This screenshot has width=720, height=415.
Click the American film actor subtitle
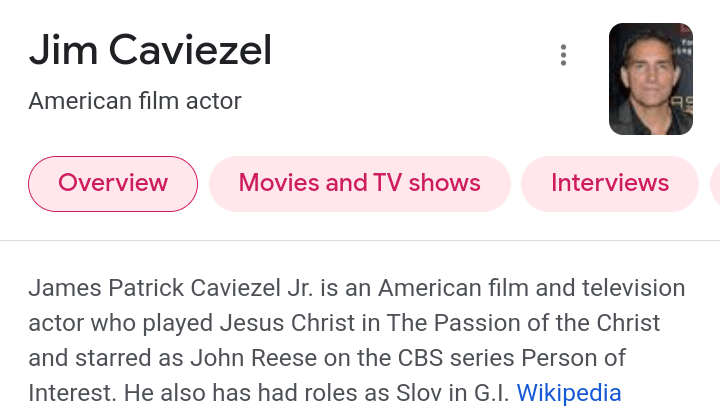(x=135, y=101)
